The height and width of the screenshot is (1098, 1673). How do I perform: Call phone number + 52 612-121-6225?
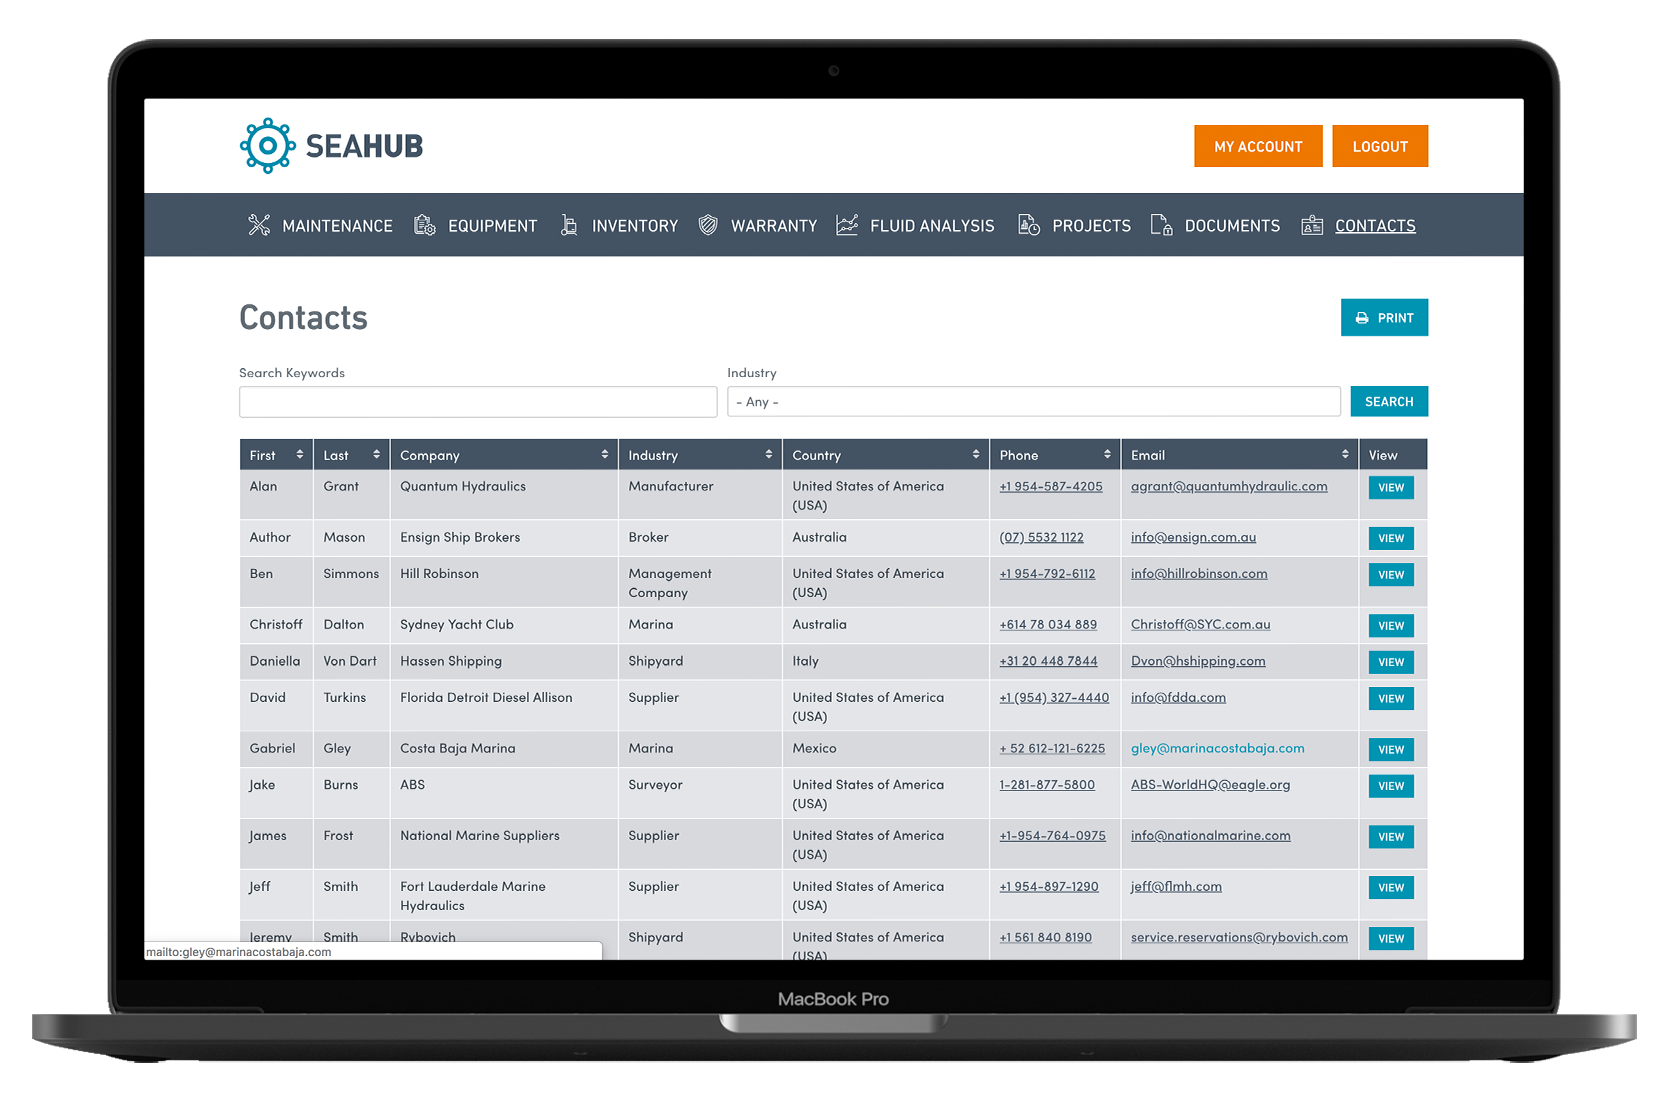pos(1052,748)
